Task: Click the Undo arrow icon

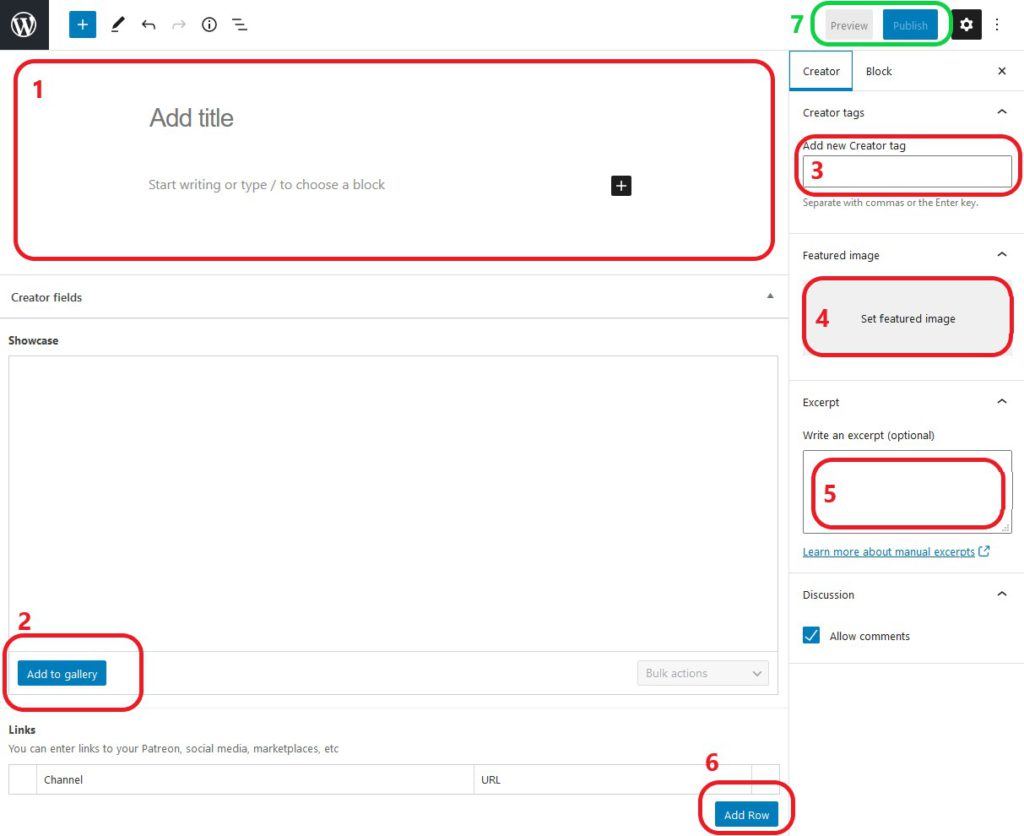Action: click(148, 24)
